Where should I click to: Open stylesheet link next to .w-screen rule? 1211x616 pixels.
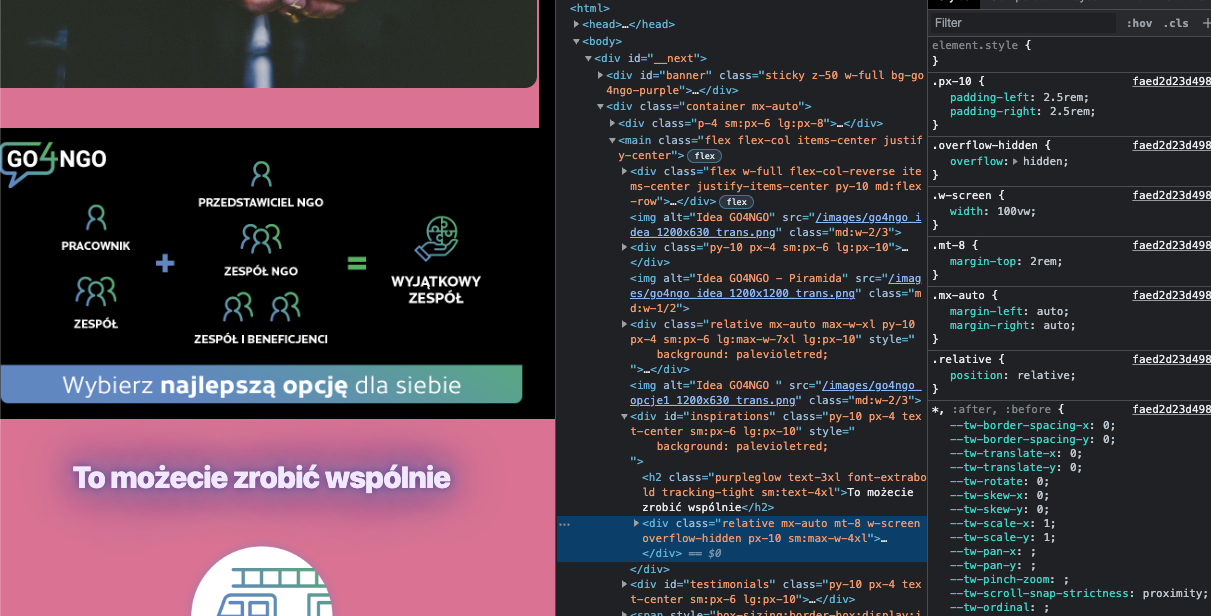pyautogui.click(x=1171, y=195)
